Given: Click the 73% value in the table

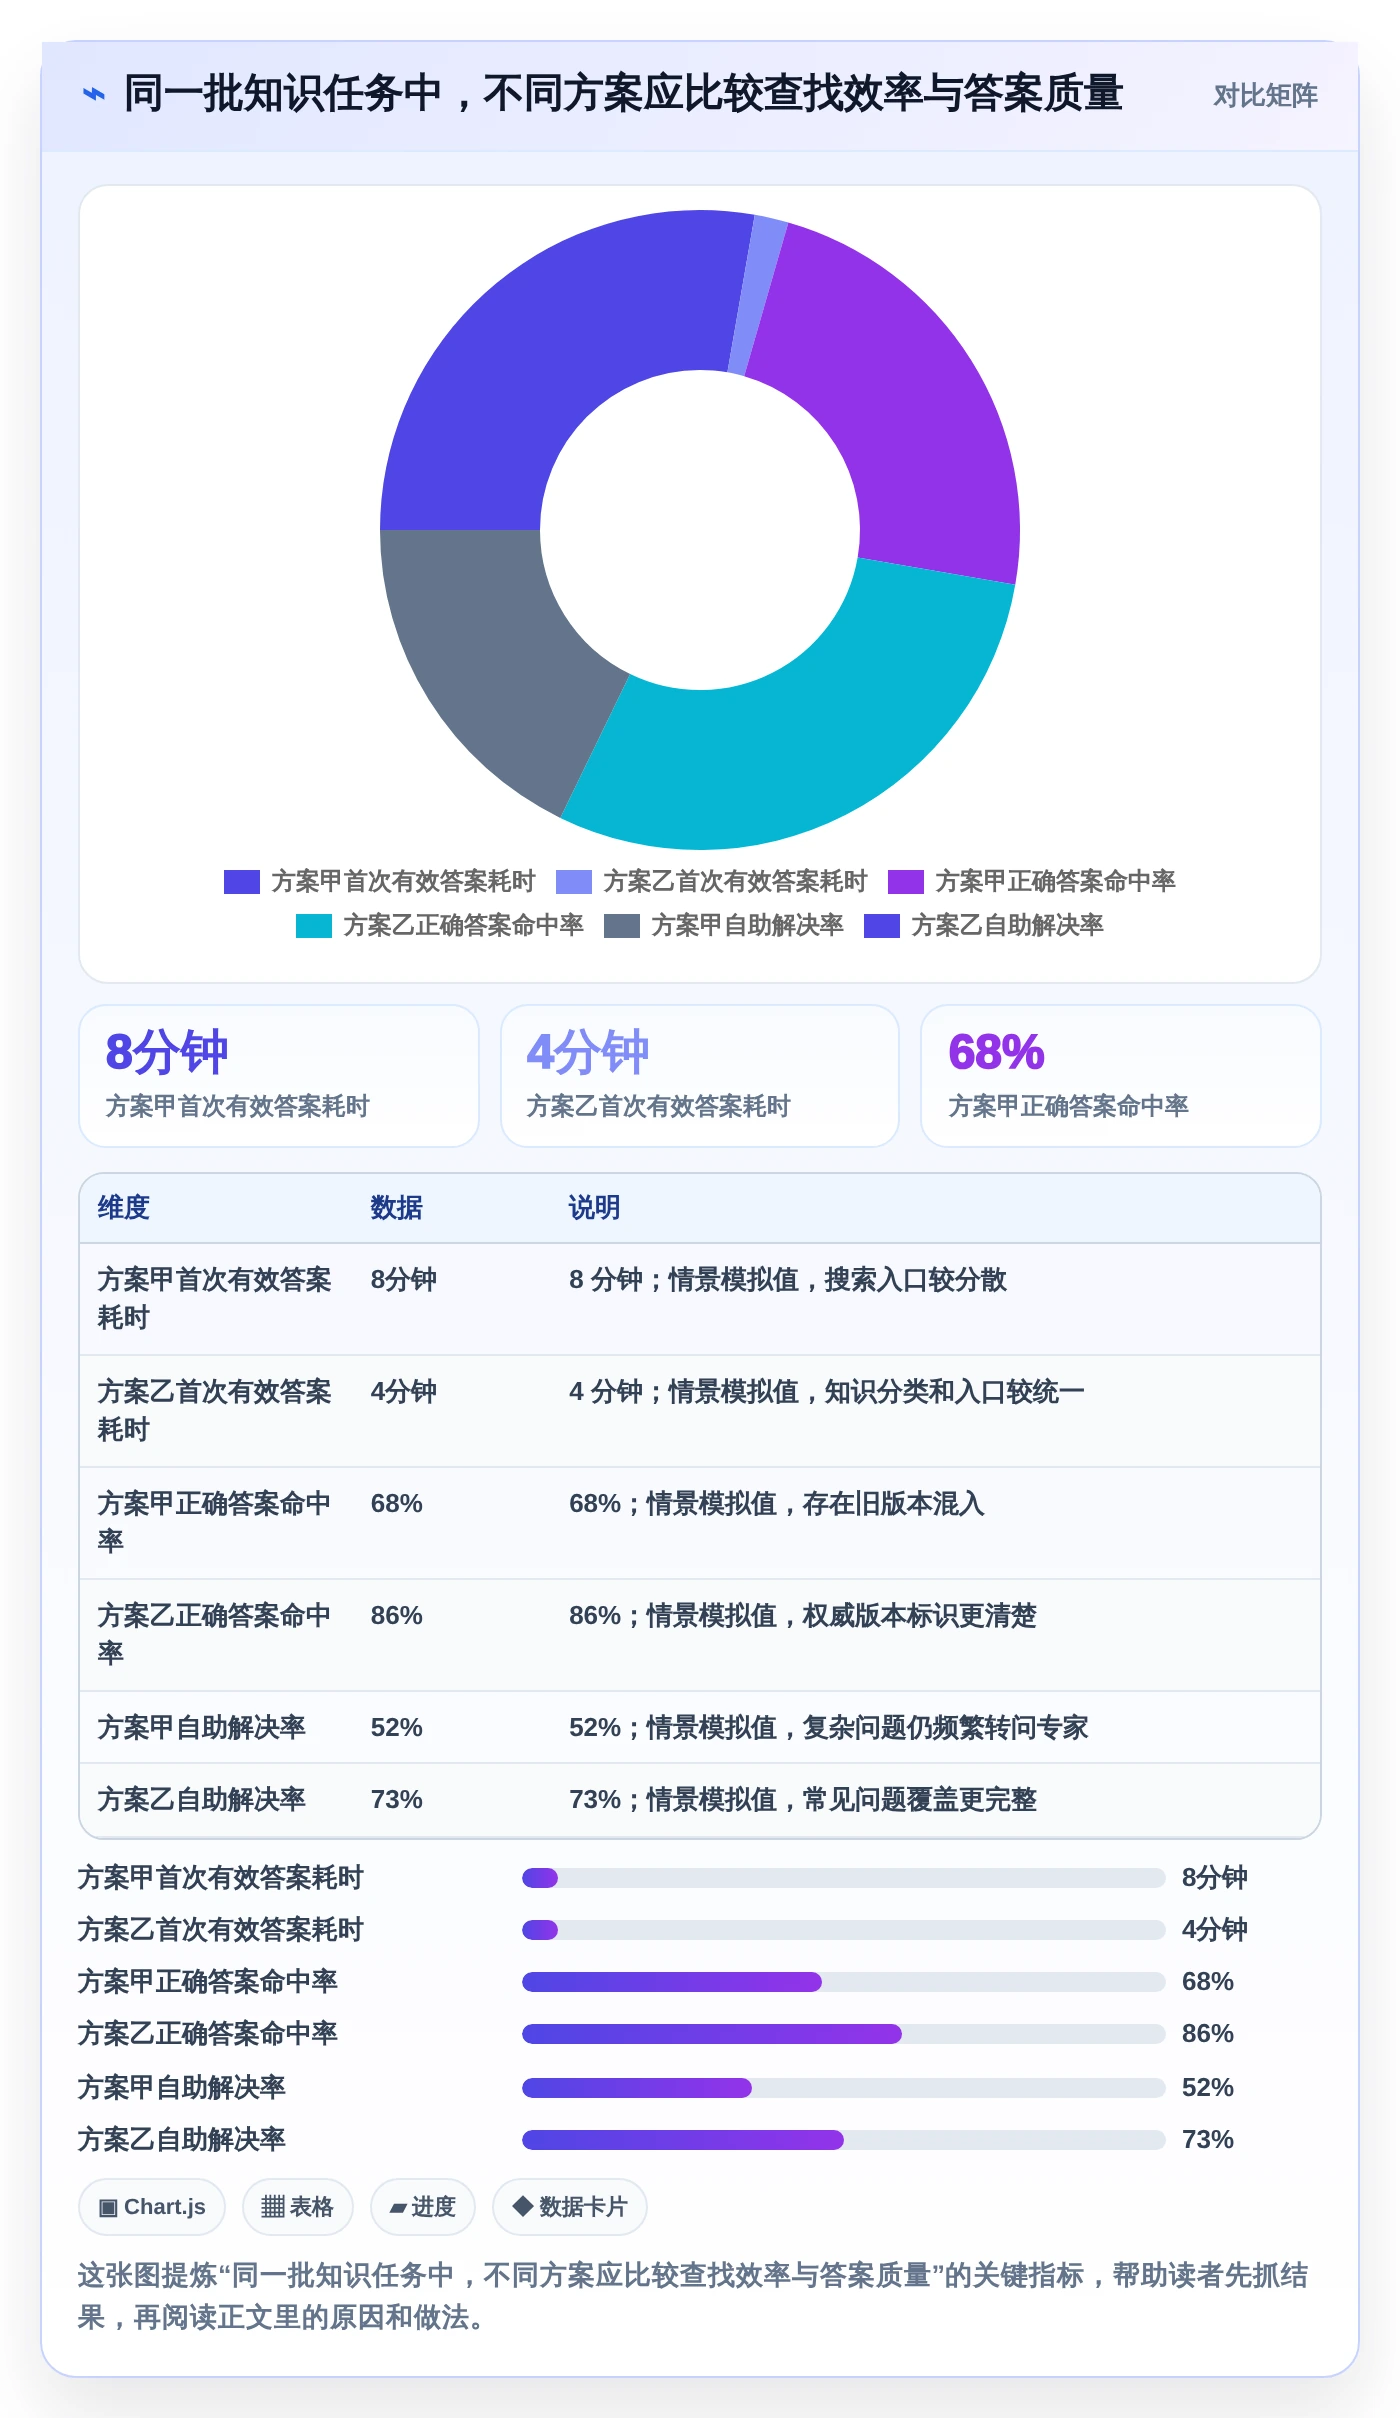Looking at the screenshot, I should pos(397,1800).
